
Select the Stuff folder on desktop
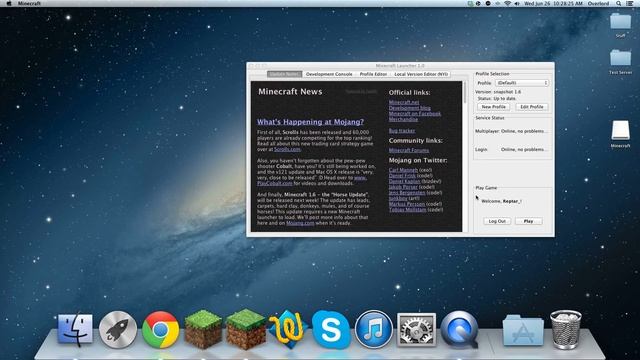[x=620, y=25]
